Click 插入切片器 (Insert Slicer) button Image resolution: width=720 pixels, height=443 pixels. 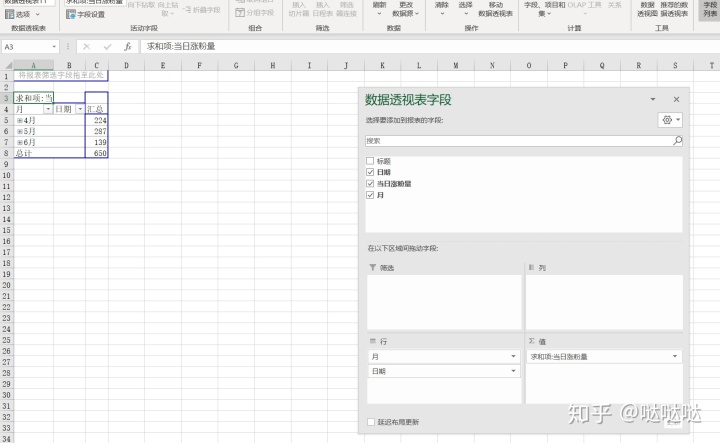pyautogui.click(x=298, y=9)
